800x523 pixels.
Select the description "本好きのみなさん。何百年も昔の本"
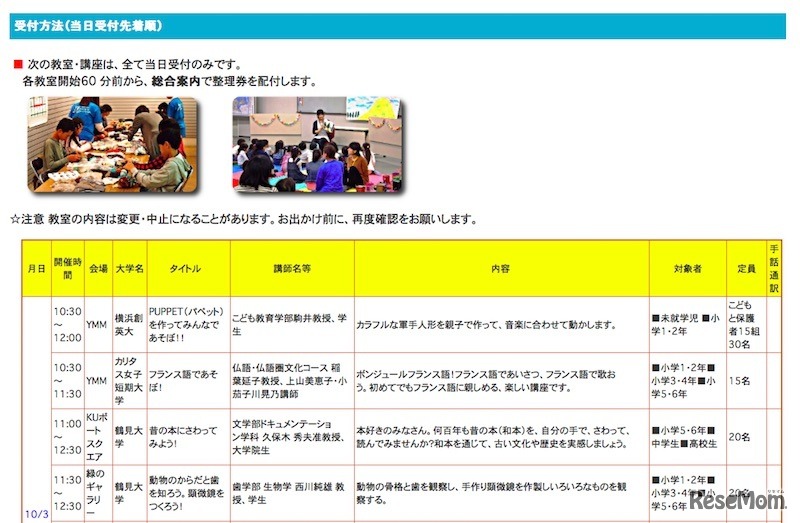point(502,437)
